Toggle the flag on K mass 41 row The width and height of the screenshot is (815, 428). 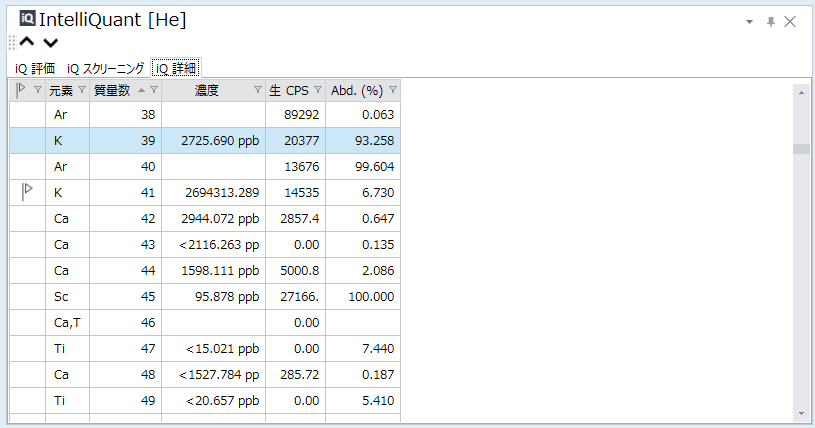pos(28,192)
